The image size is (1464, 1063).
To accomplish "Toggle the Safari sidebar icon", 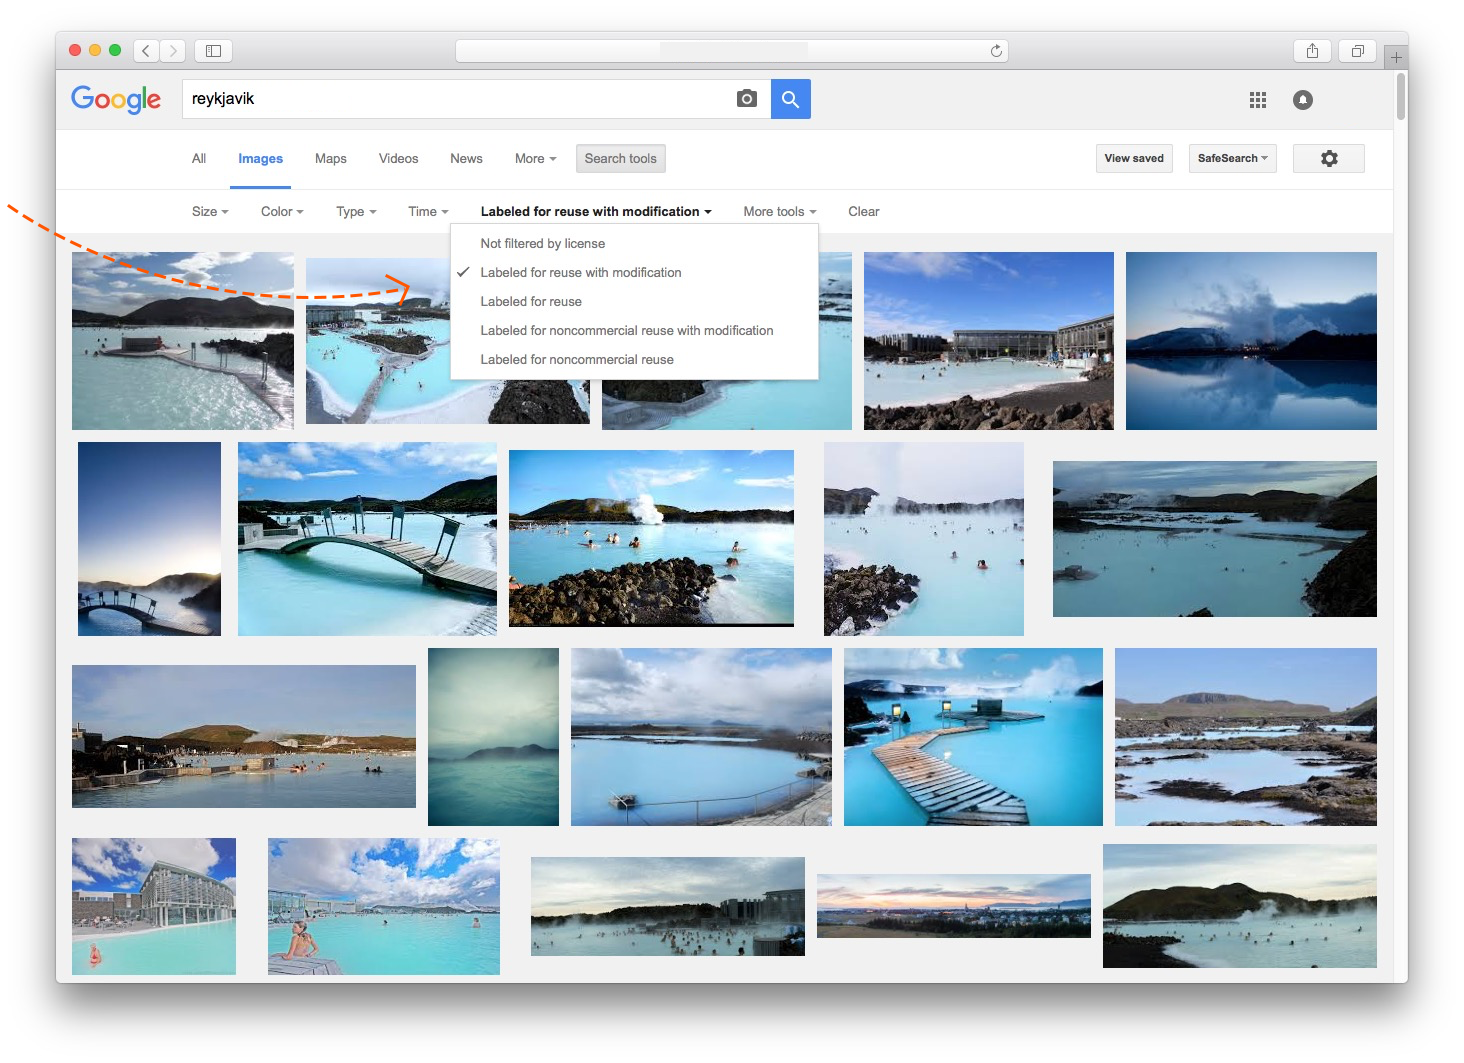I will click(213, 51).
